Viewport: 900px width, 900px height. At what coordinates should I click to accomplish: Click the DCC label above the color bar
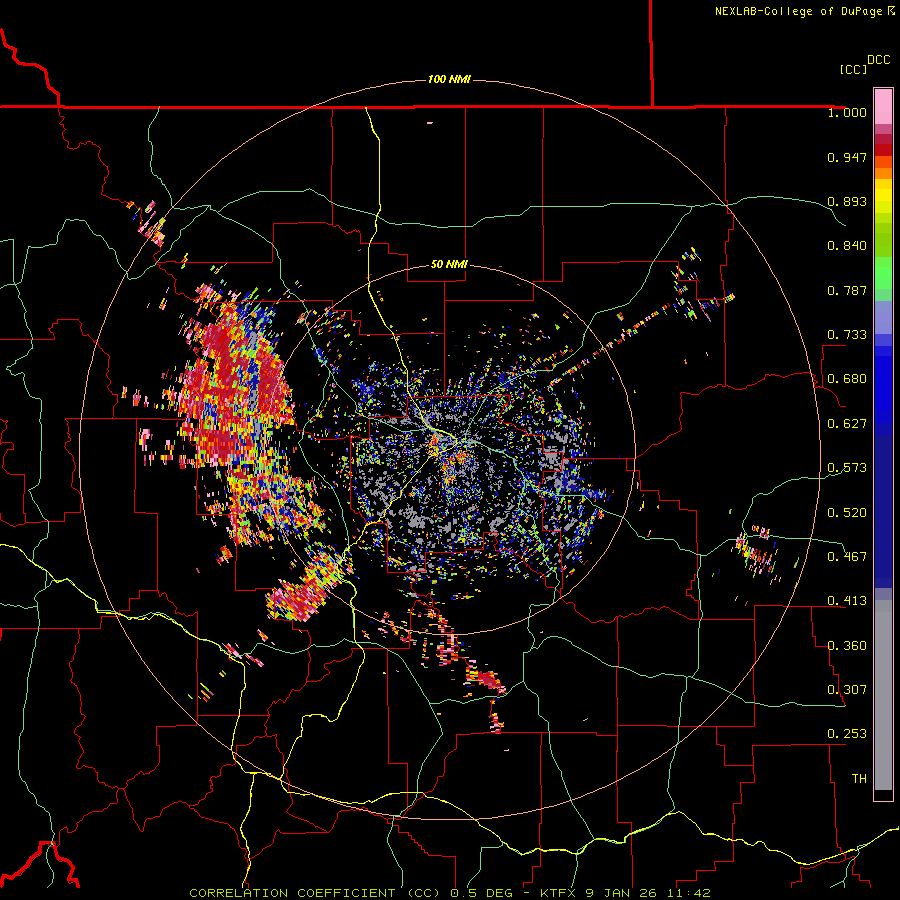(x=879, y=60)
